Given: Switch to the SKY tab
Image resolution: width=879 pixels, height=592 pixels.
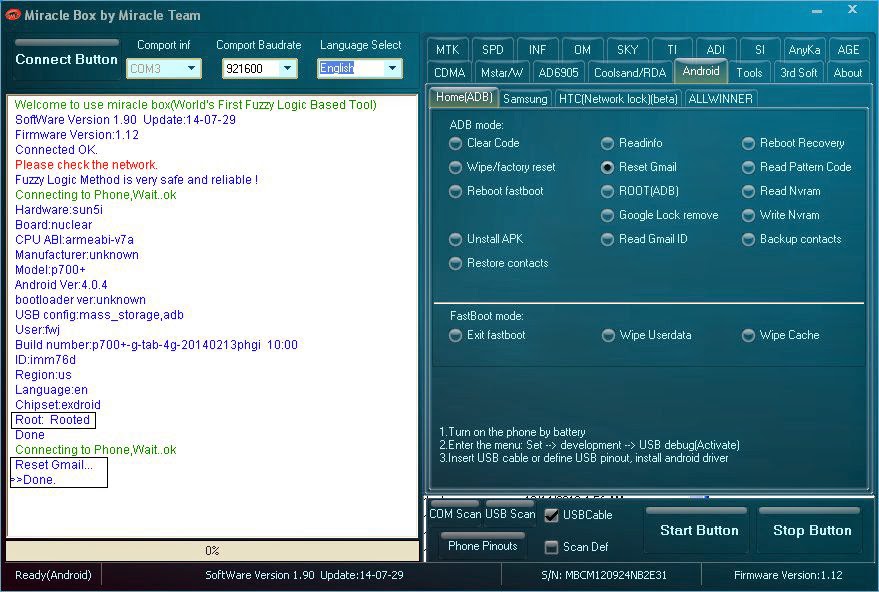Looking at the screenshot, I should (627, 50).
